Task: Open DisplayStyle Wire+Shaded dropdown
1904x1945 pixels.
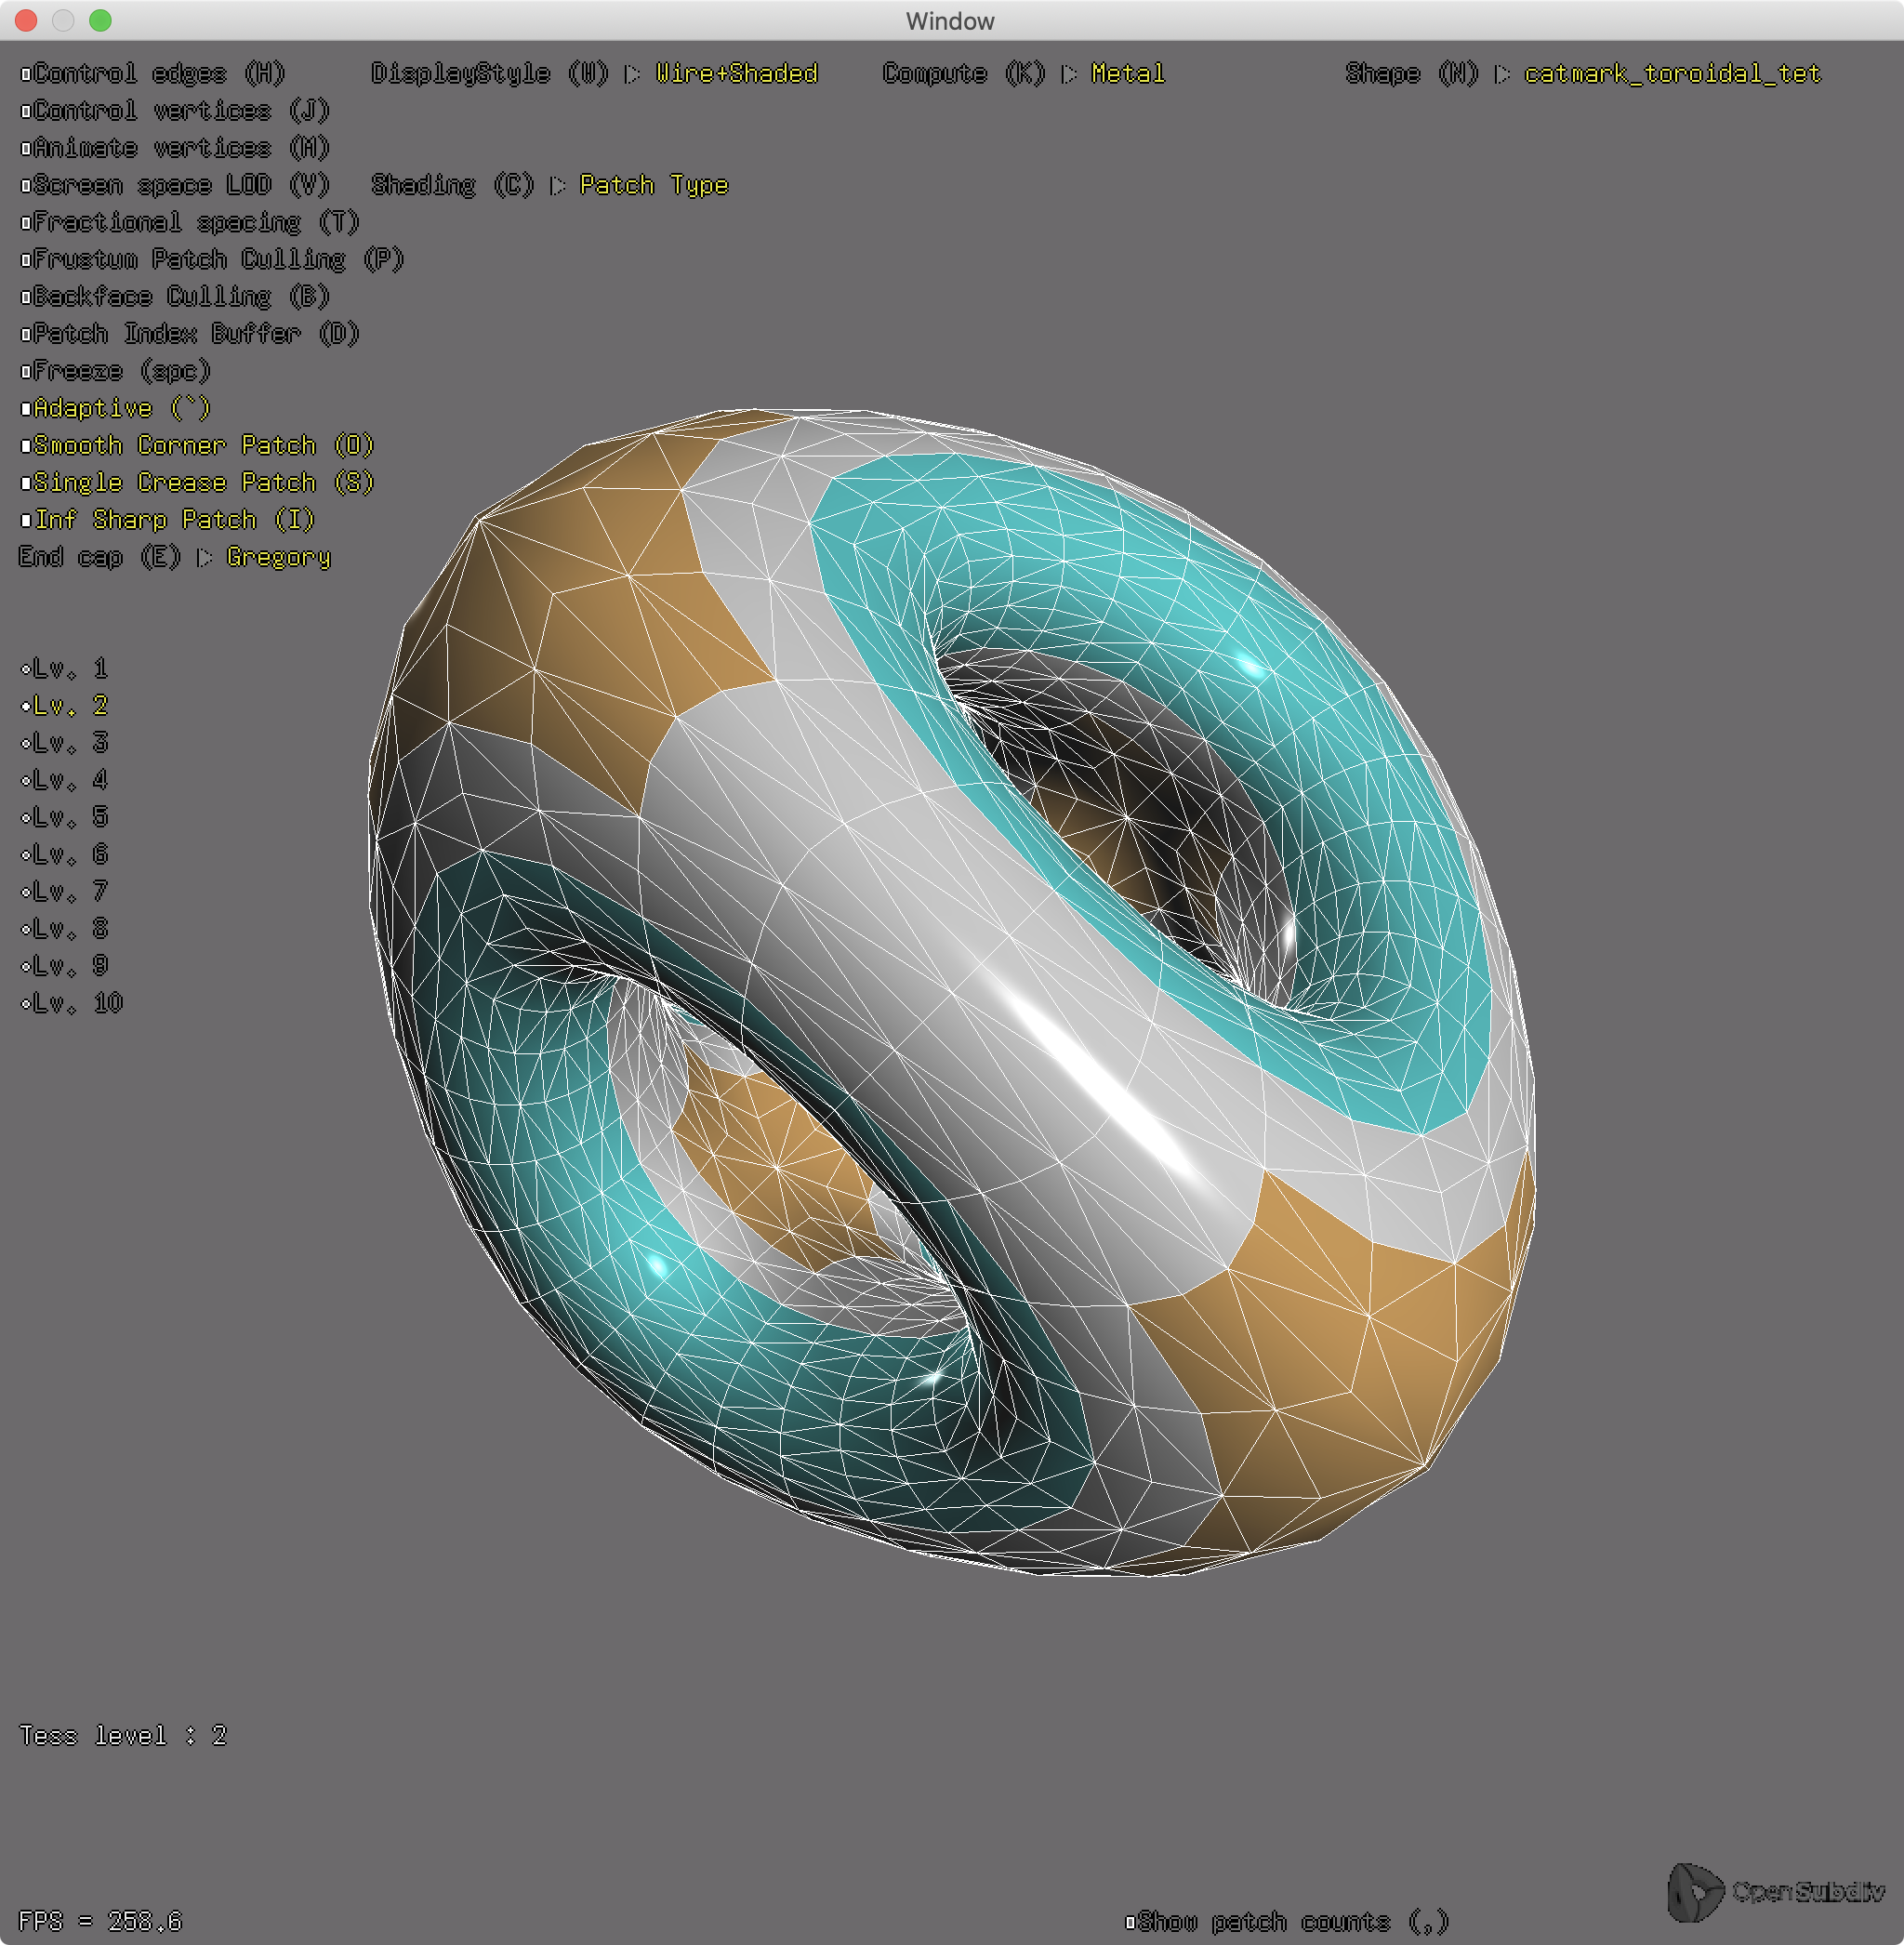Action: click(736, 74)
